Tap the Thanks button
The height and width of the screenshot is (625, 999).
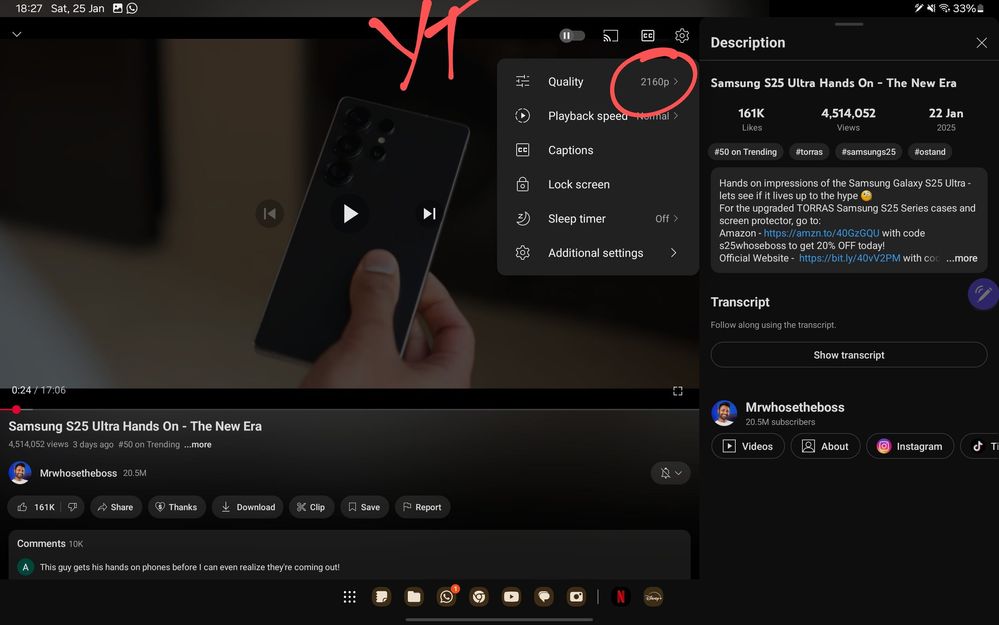[176, 507]
